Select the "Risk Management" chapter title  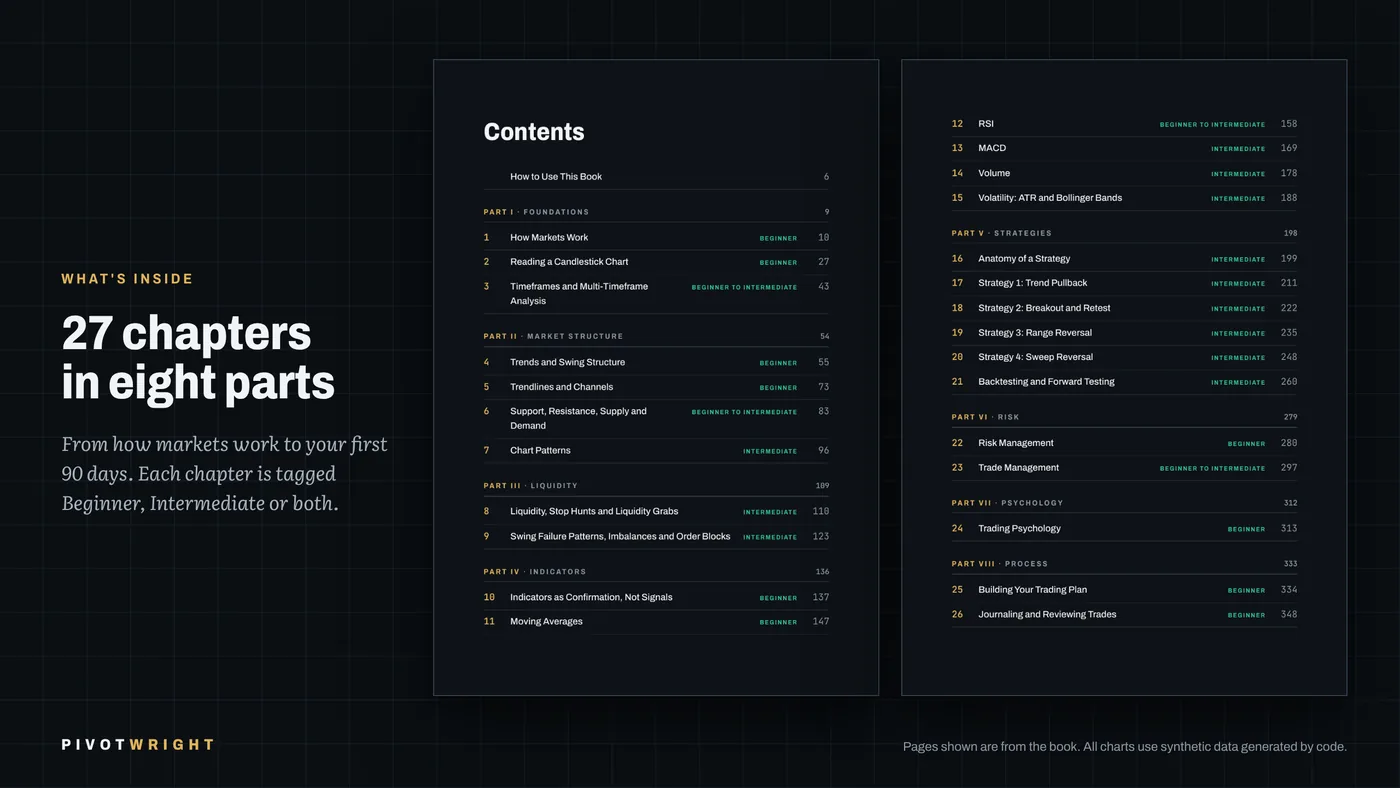pos(1016,443)
